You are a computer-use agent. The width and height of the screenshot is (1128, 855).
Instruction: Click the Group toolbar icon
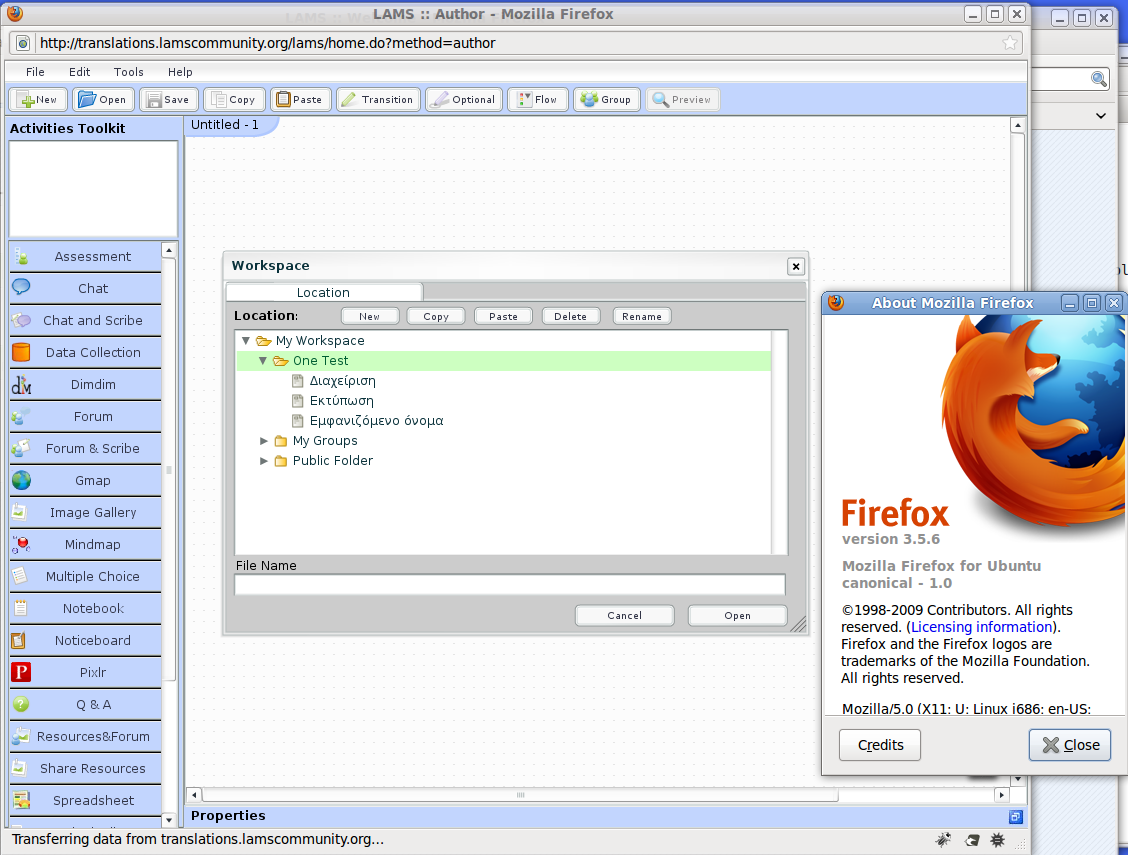pyautogui.click(x=589, y=100)
